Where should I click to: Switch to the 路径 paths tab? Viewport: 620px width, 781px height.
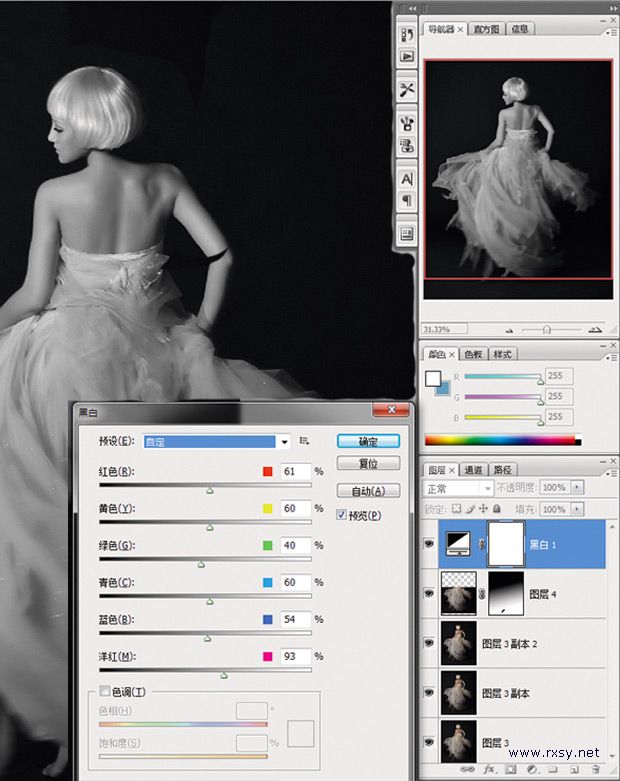coord(502,470)
